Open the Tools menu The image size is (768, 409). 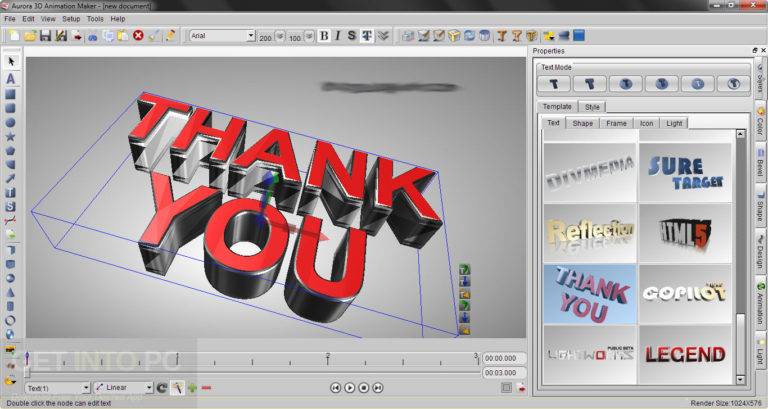95,19
